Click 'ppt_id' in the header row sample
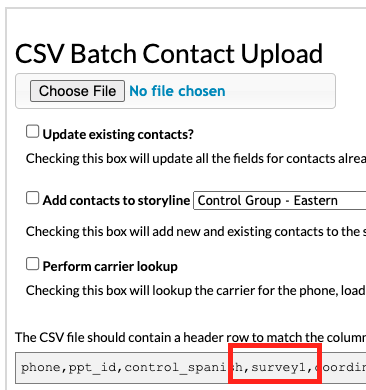This screenshot has width=366, height=390. click(x=93, y=368)
